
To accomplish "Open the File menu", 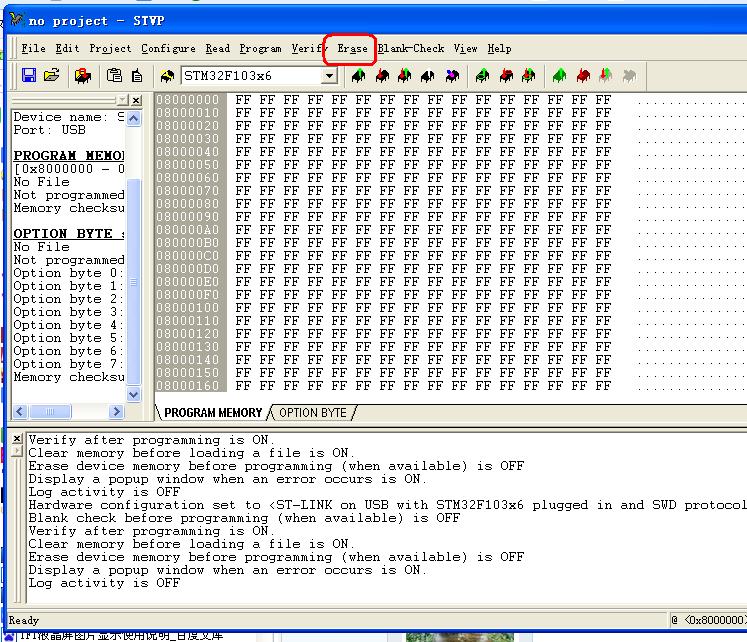I will click(x=33, y=49).
